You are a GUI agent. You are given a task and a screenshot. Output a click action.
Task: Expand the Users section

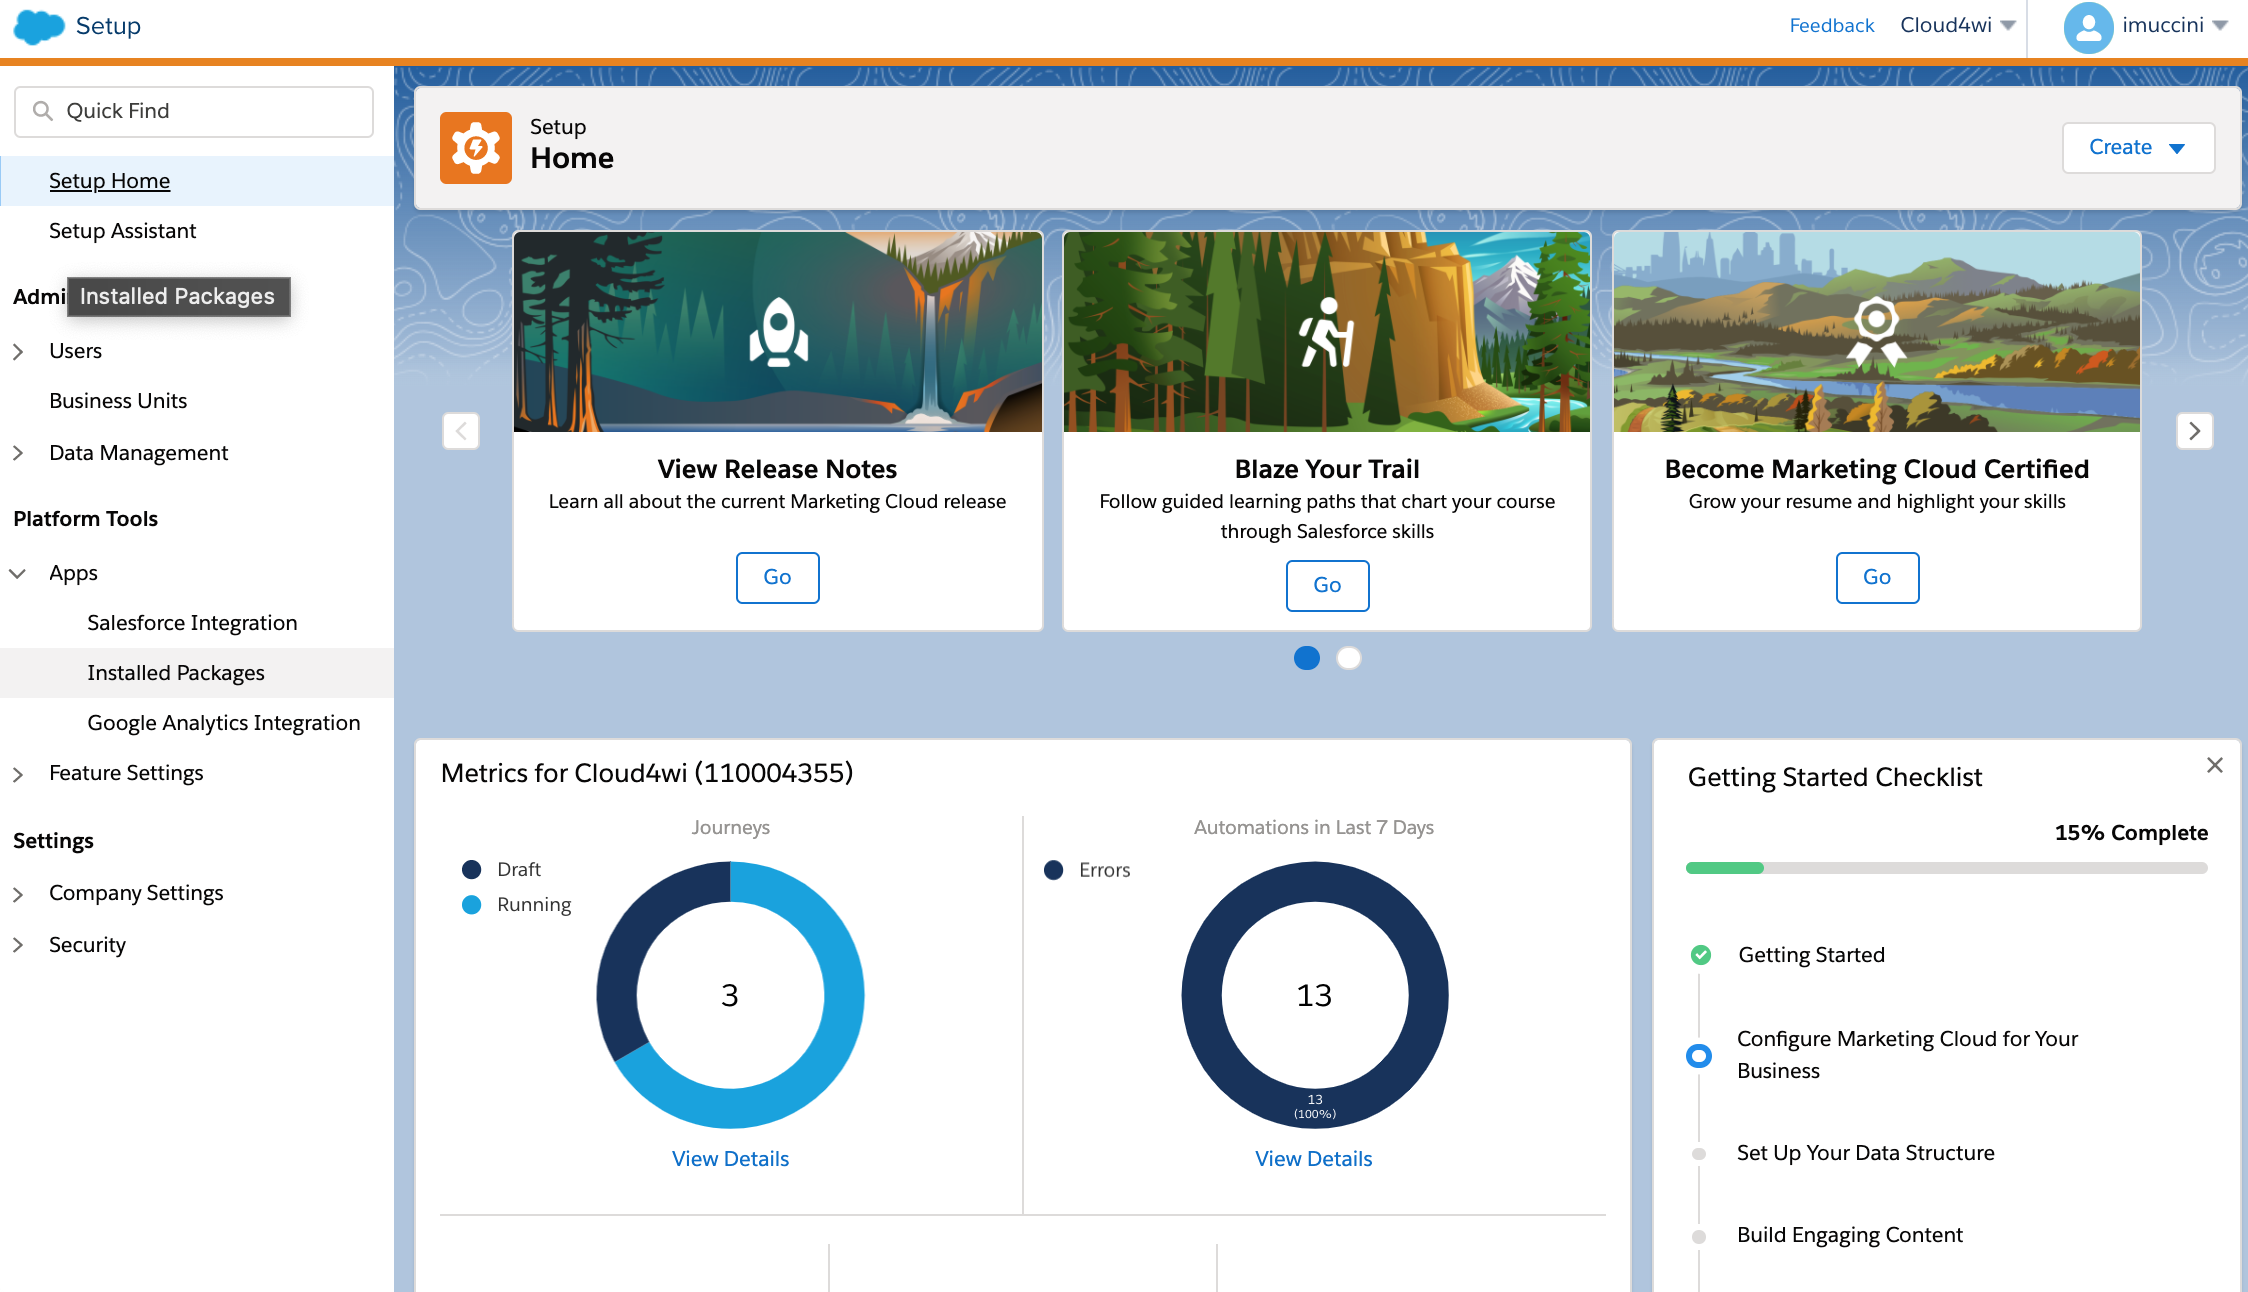pos(18,351)
